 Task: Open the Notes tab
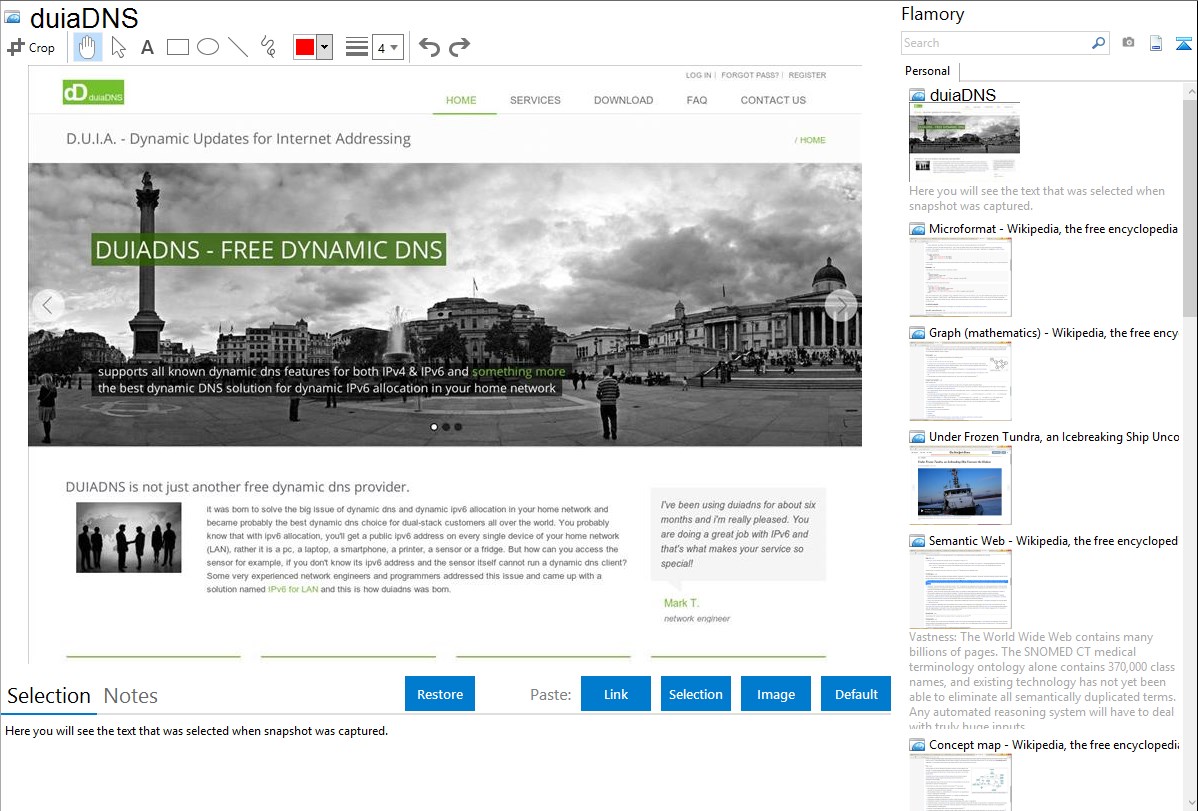click(131, 696)
